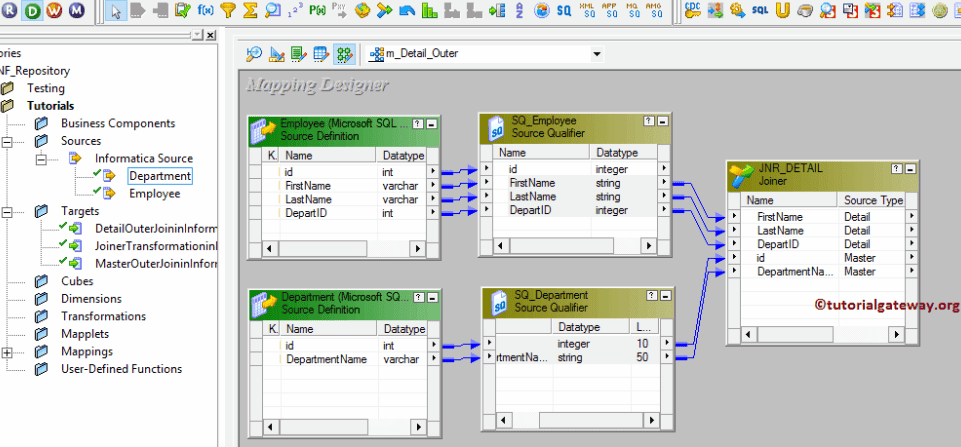Screen dimensions: 961x447
Task: Open the Source Analyzer workspace tool
Action: click(254, 54)
